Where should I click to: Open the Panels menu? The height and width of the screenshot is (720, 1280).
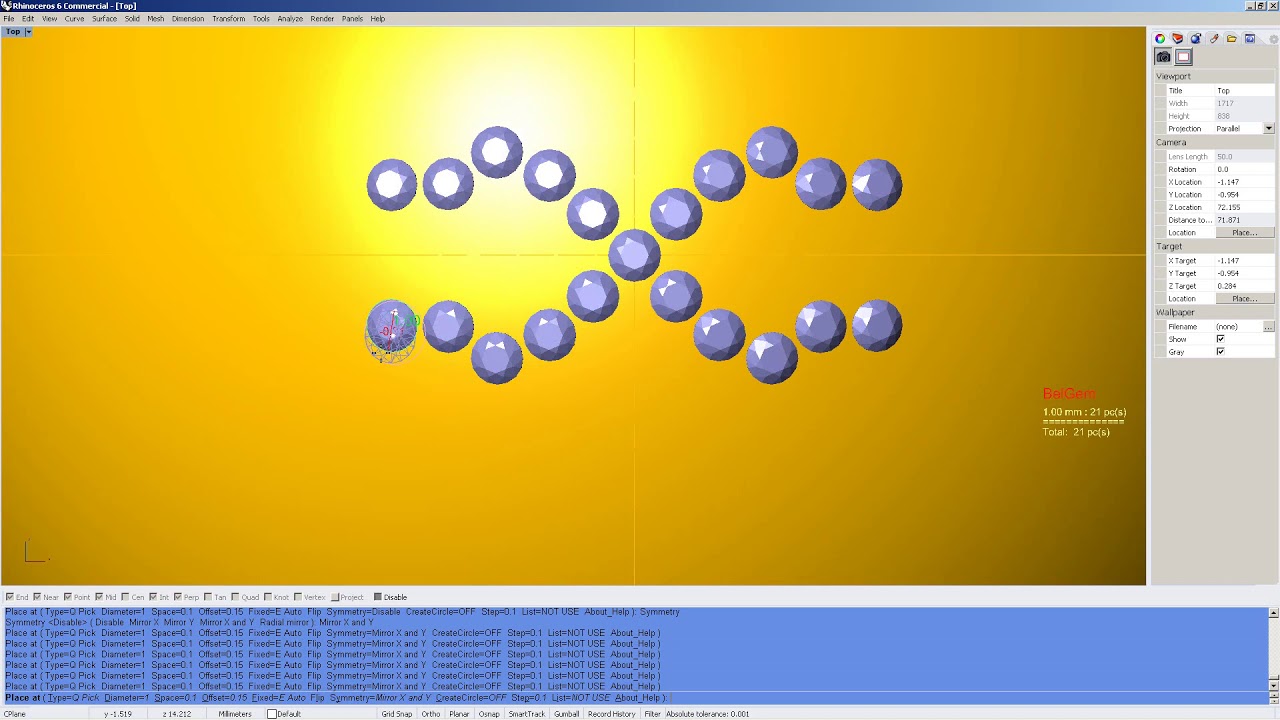click(x=352, y=19)
